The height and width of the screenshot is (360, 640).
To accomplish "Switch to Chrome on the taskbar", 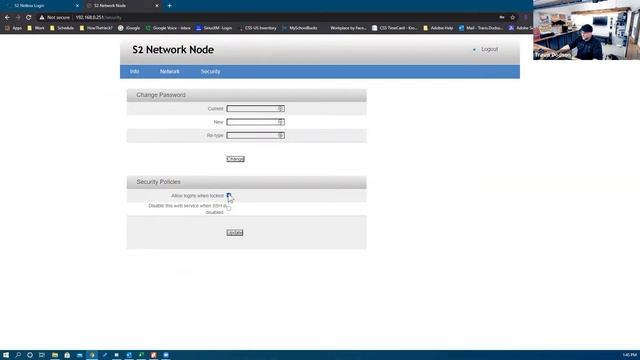I will click(92, 355).
